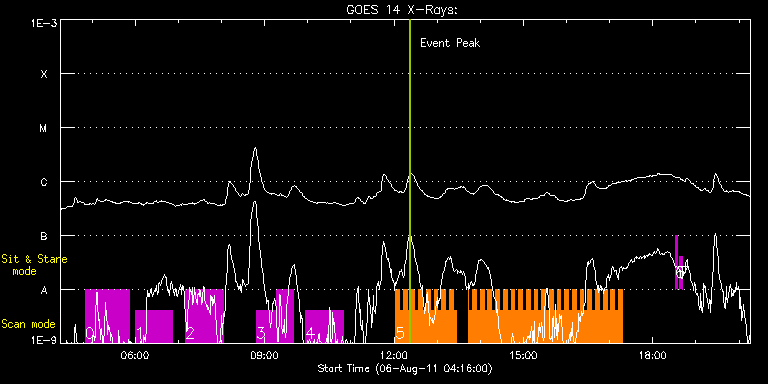Select magenta observation block 4
This screenshot has width=768, height=384.
pos(324,326)
